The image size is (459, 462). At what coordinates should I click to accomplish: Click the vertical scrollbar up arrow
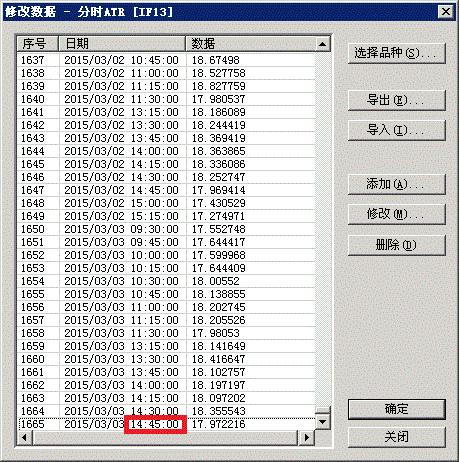coord(323,44)
